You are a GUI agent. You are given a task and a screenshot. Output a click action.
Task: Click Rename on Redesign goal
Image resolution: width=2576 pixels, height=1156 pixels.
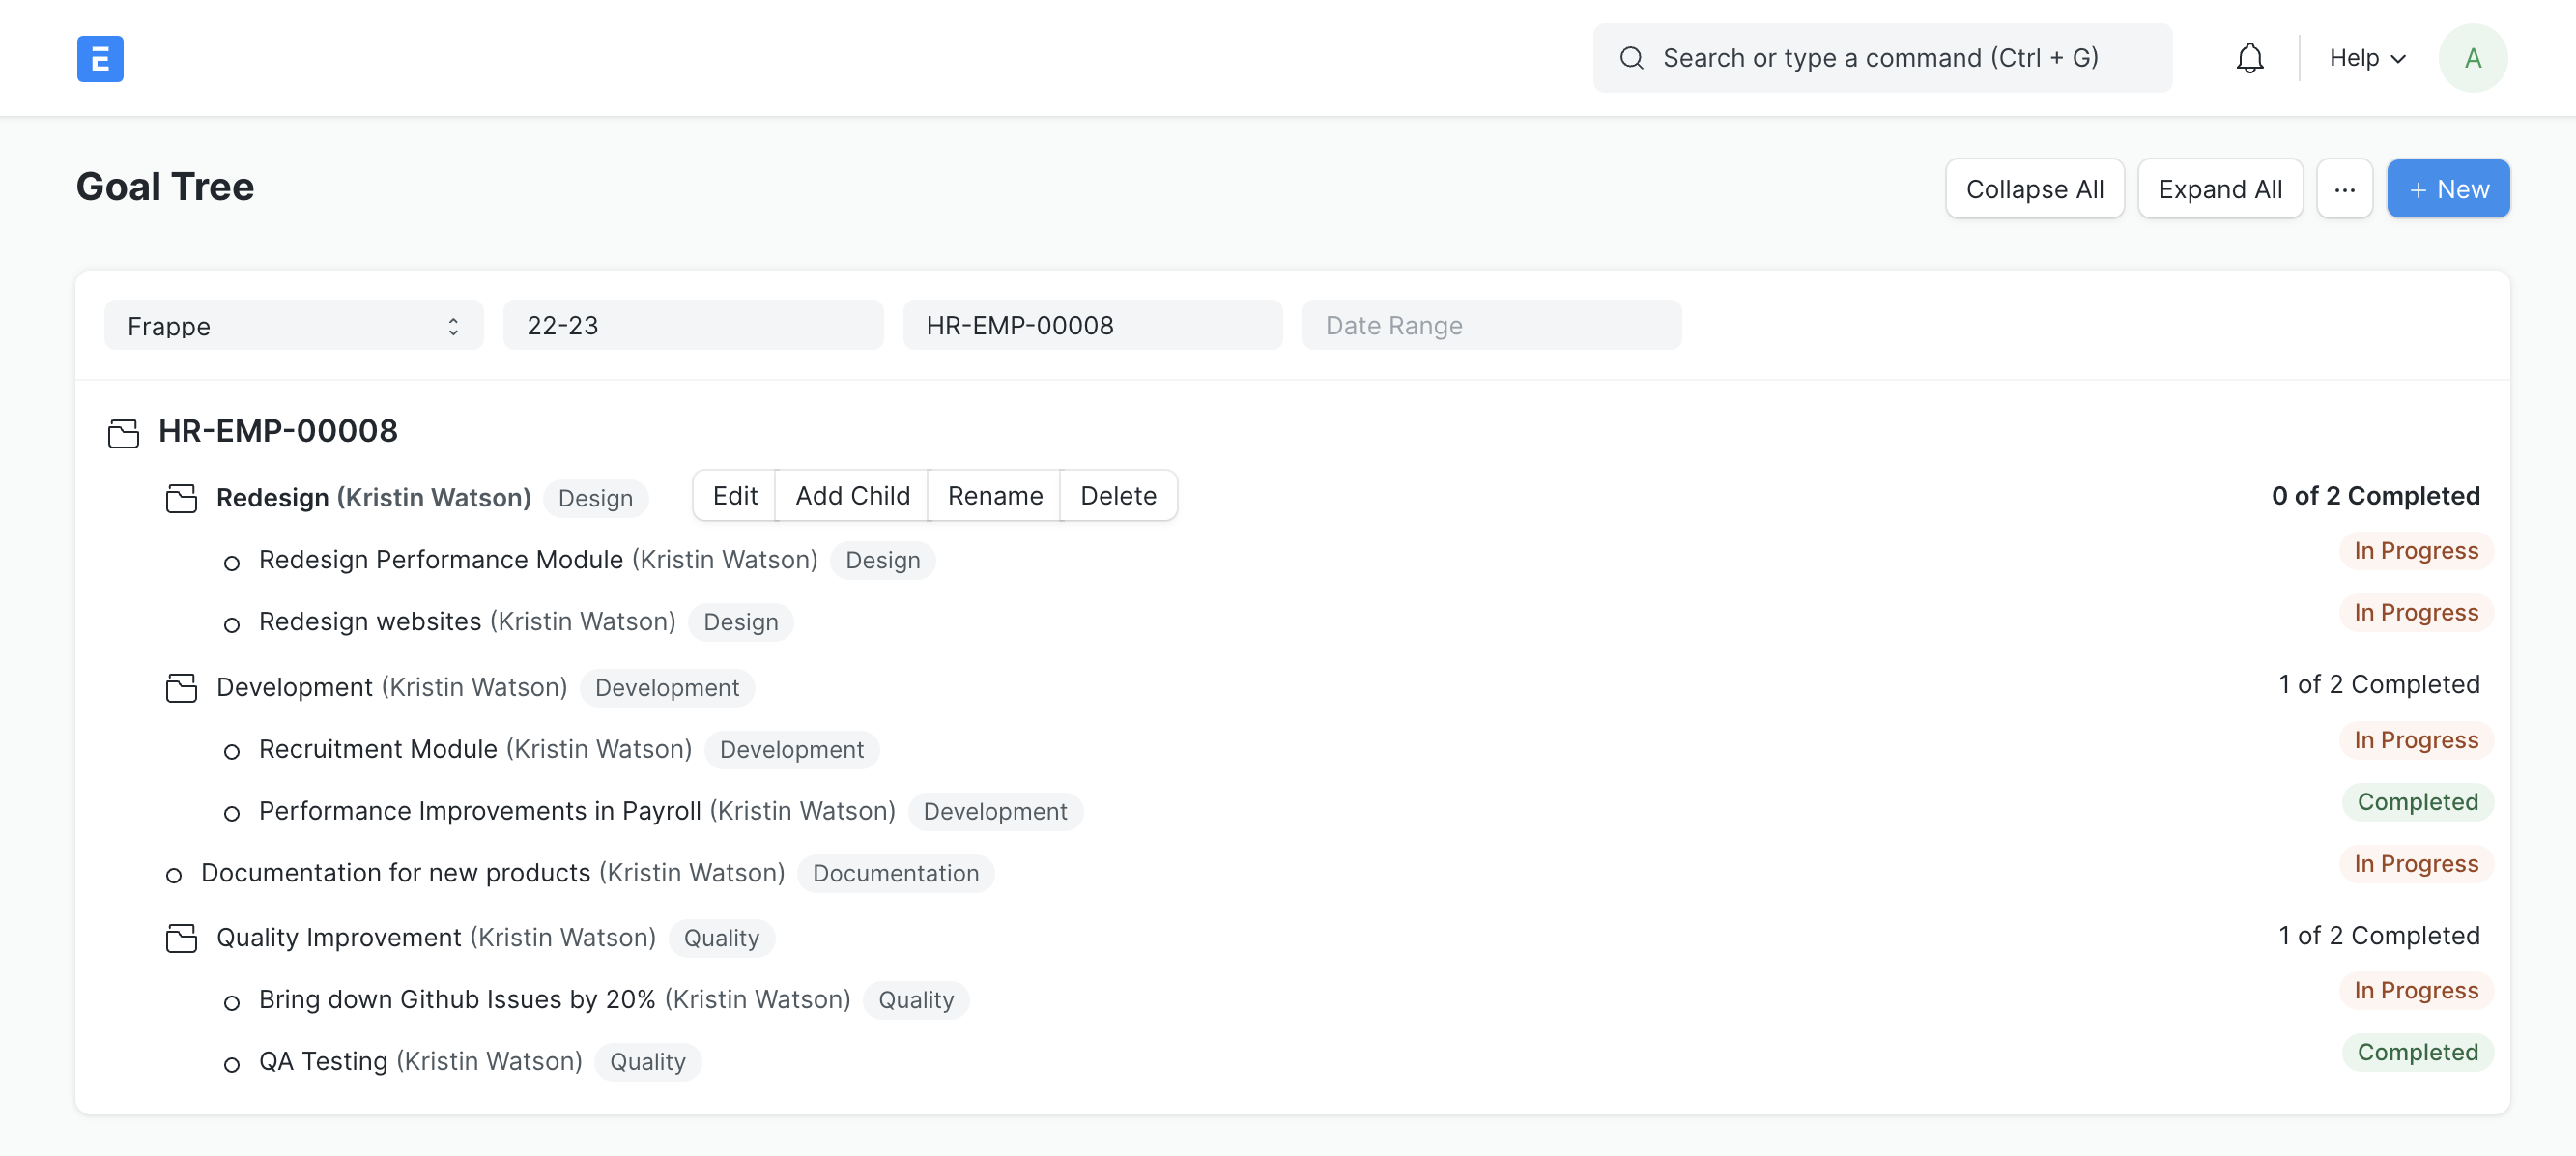point(994,496)
